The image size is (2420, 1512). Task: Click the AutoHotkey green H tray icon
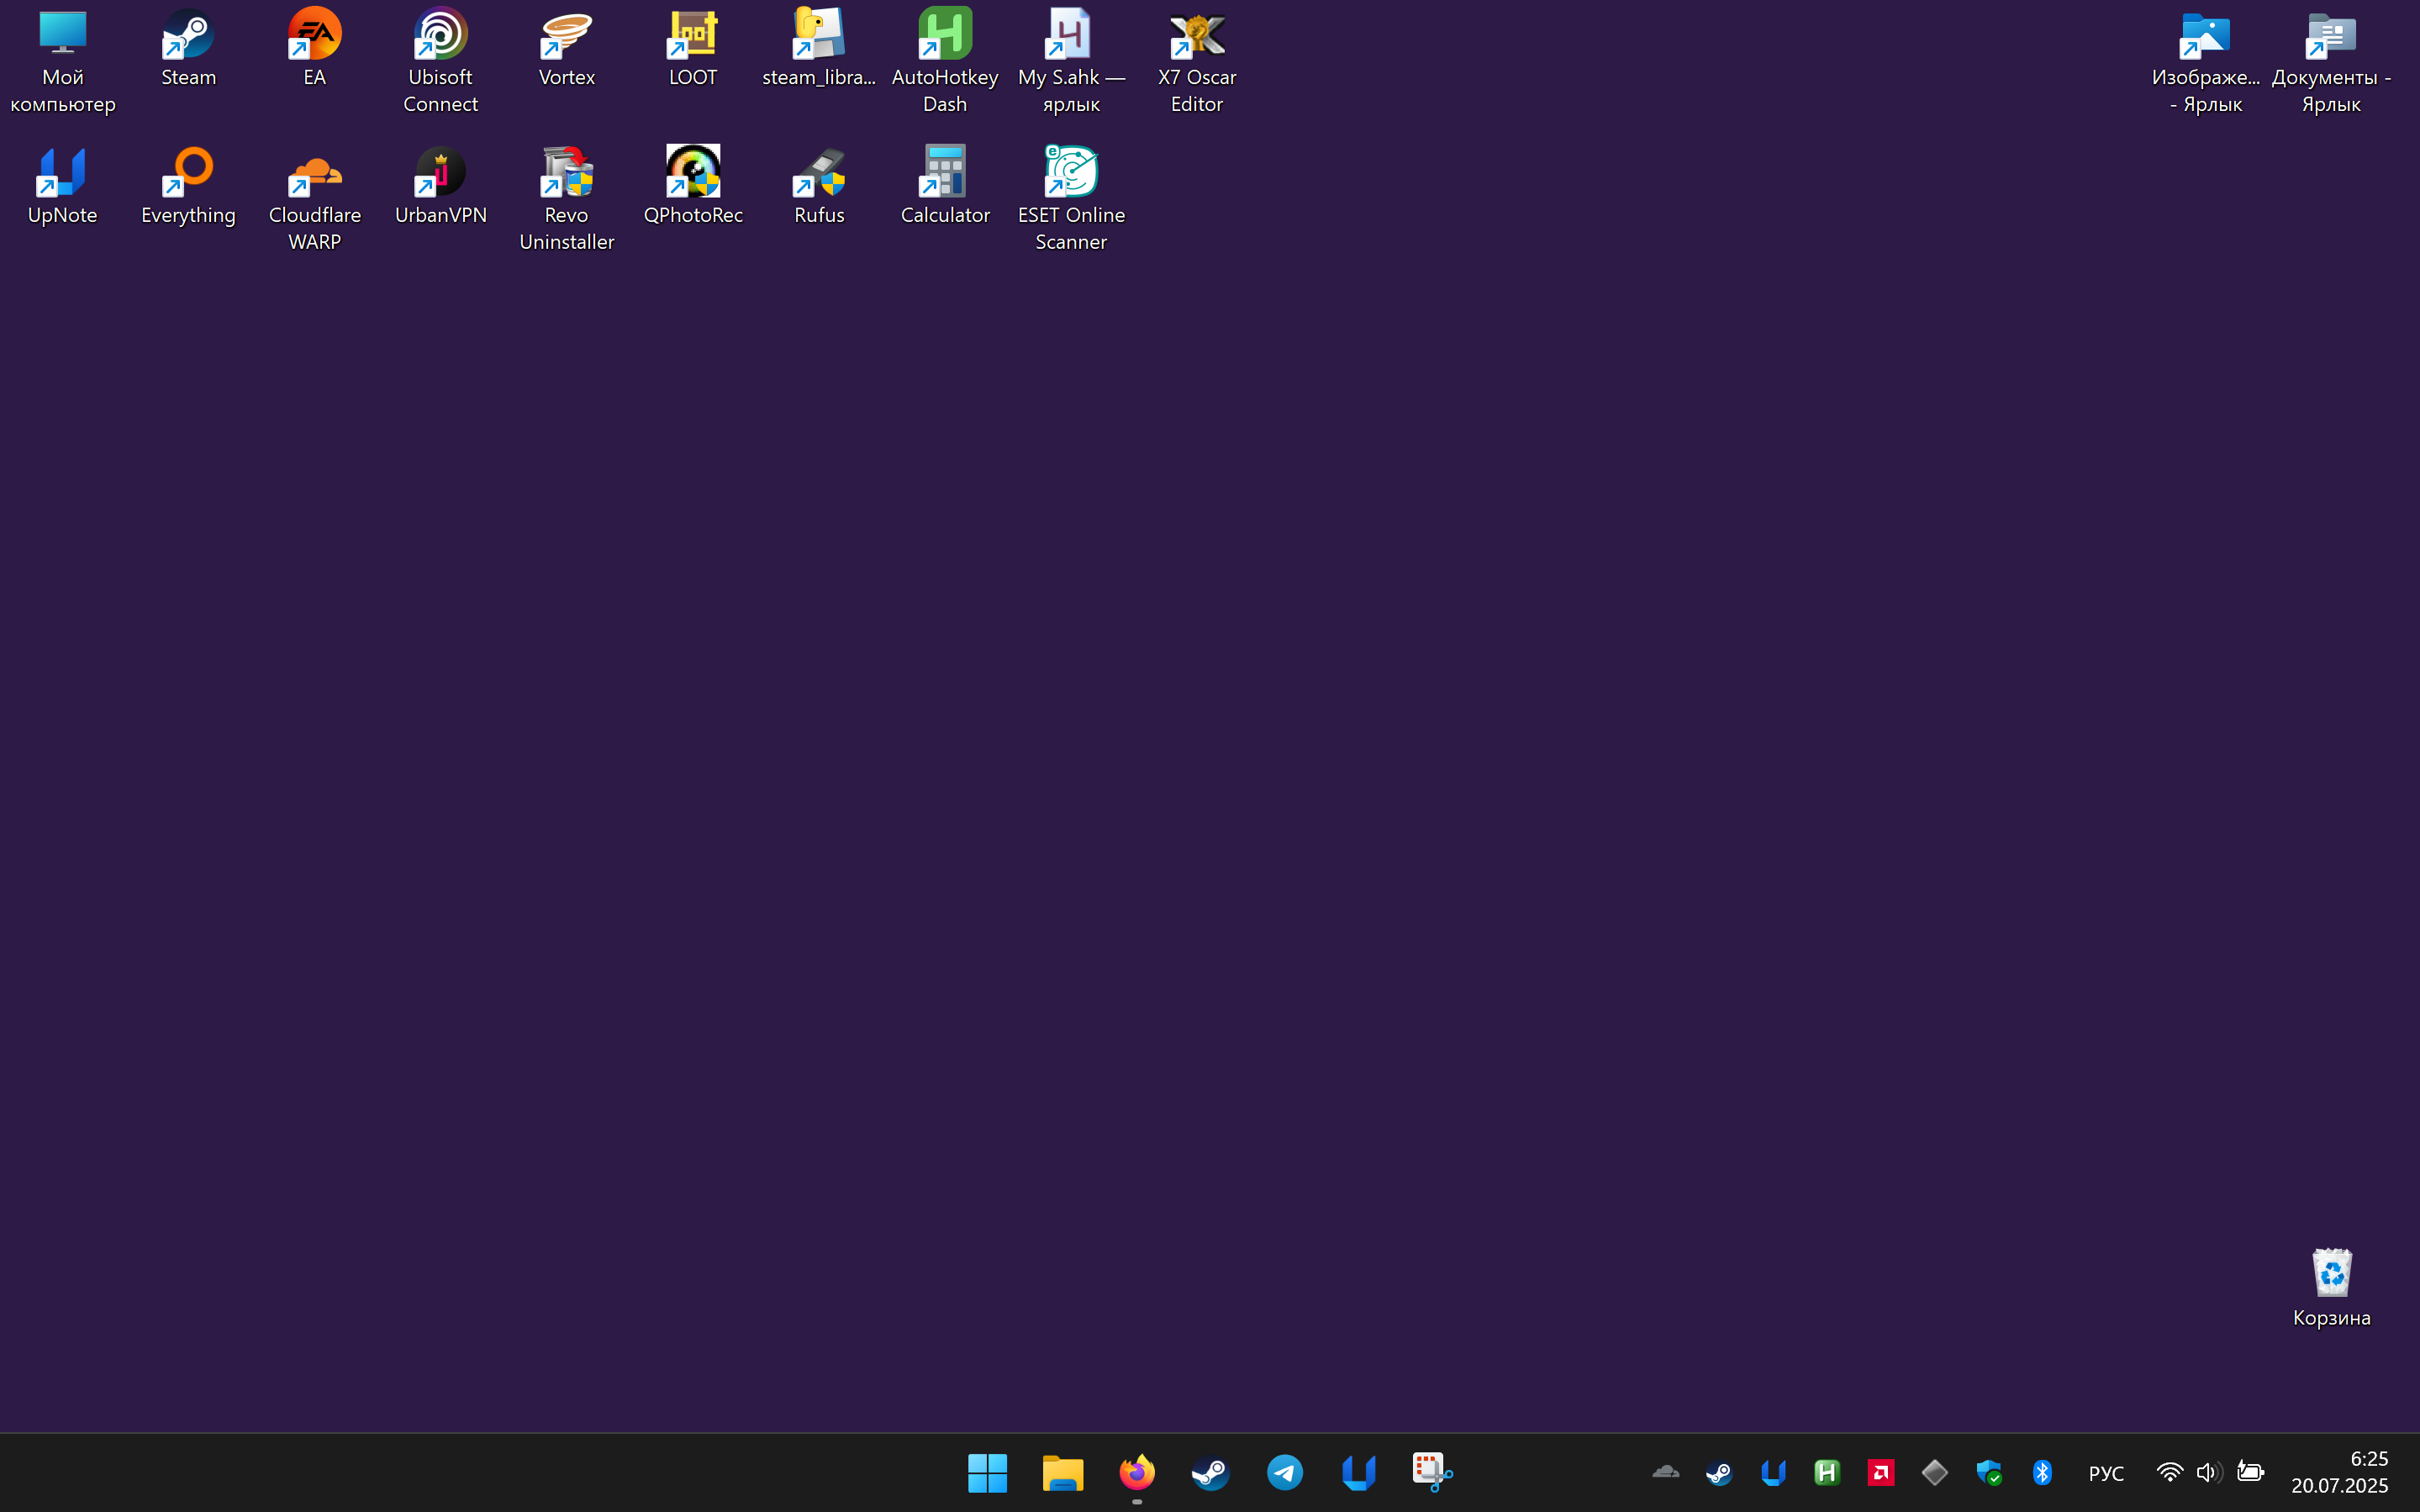click(x=1827, y=1472)
